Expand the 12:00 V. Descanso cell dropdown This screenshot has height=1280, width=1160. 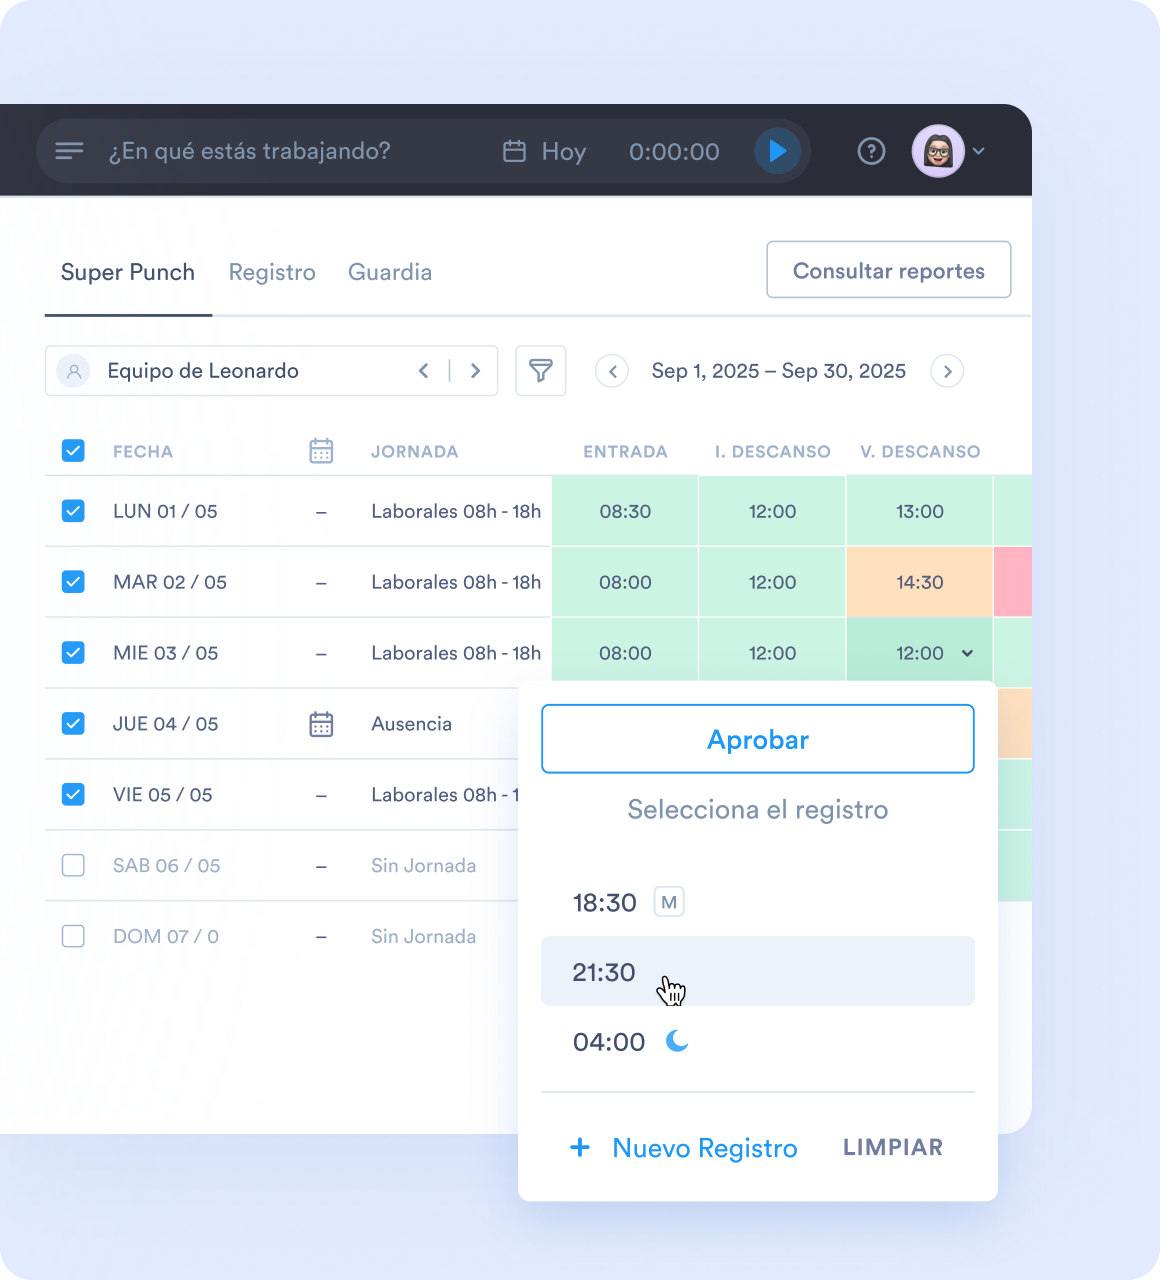[967, 653]
